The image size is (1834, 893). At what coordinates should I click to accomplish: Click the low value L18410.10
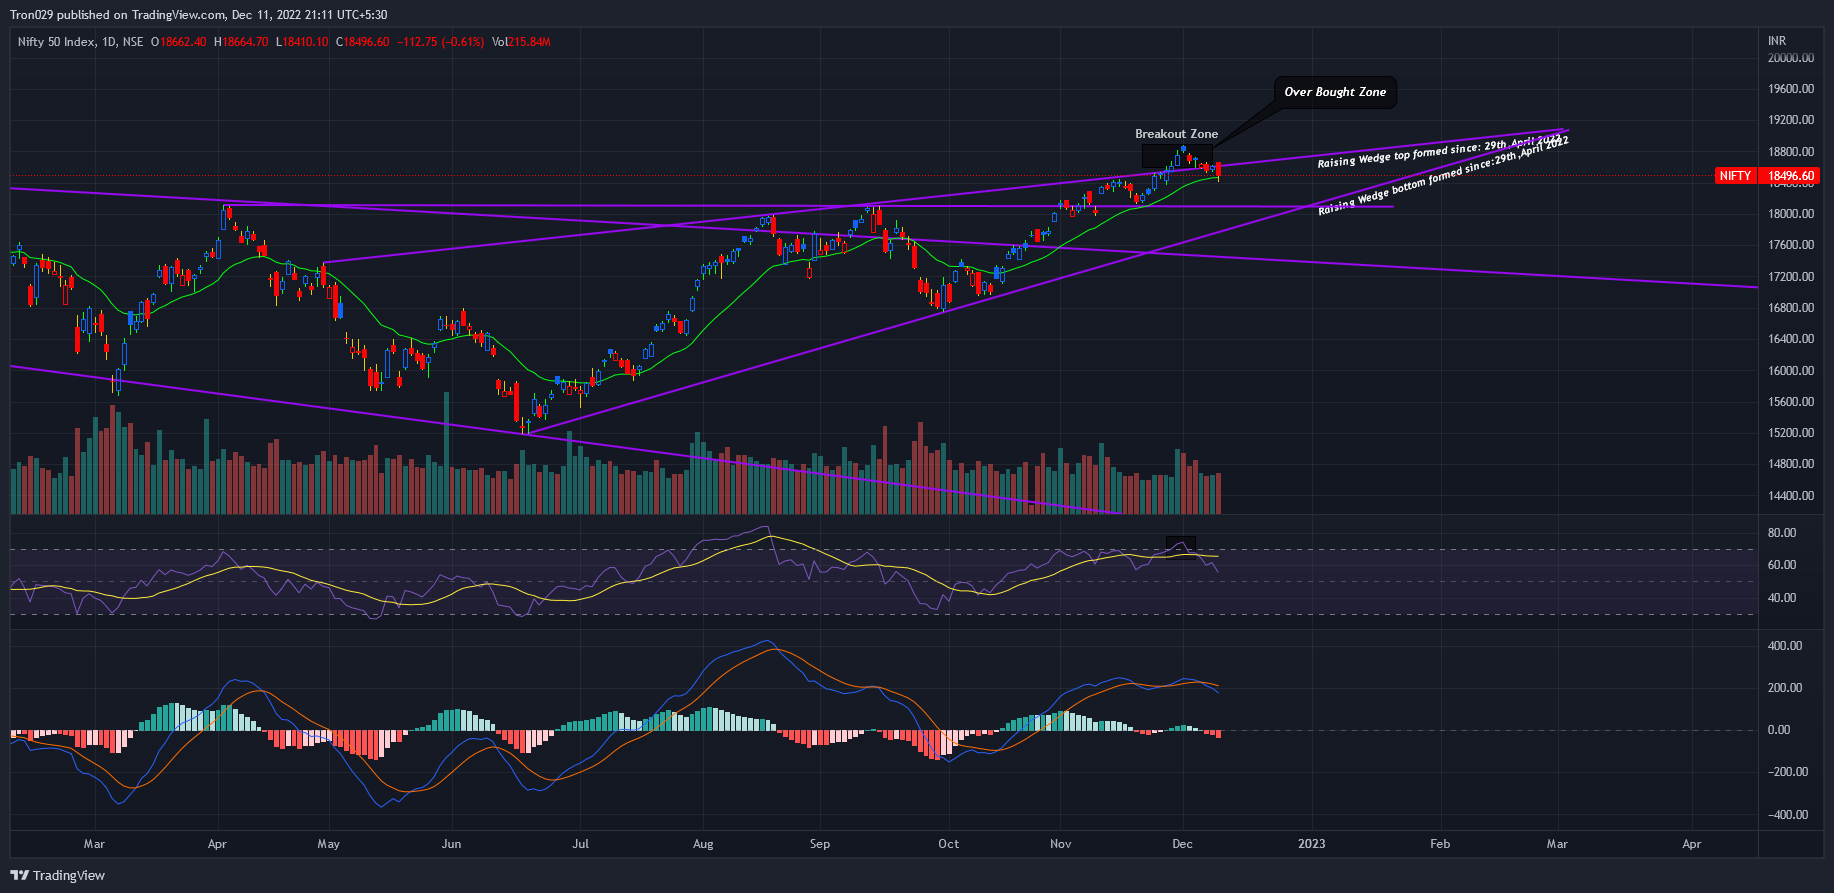click(302, 42)
